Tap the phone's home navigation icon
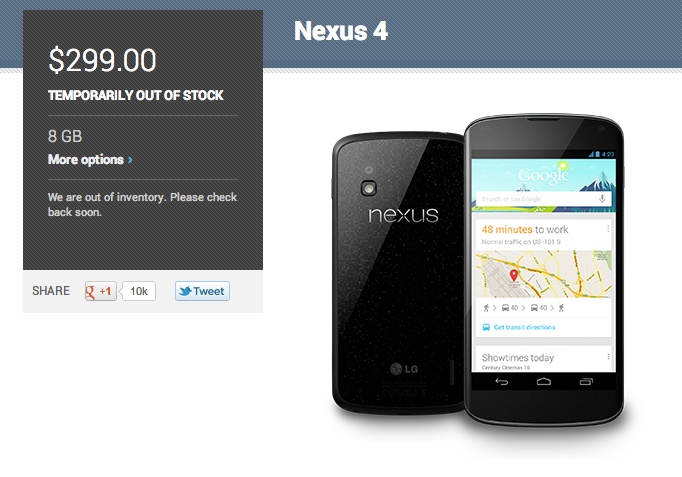682x477 pixels. (x=544, y=382)
